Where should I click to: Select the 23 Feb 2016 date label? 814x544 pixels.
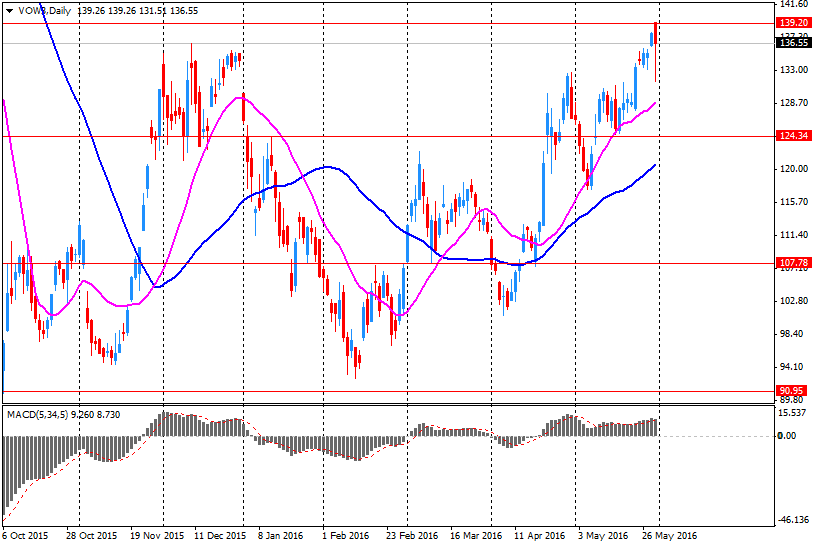point(412,535)
